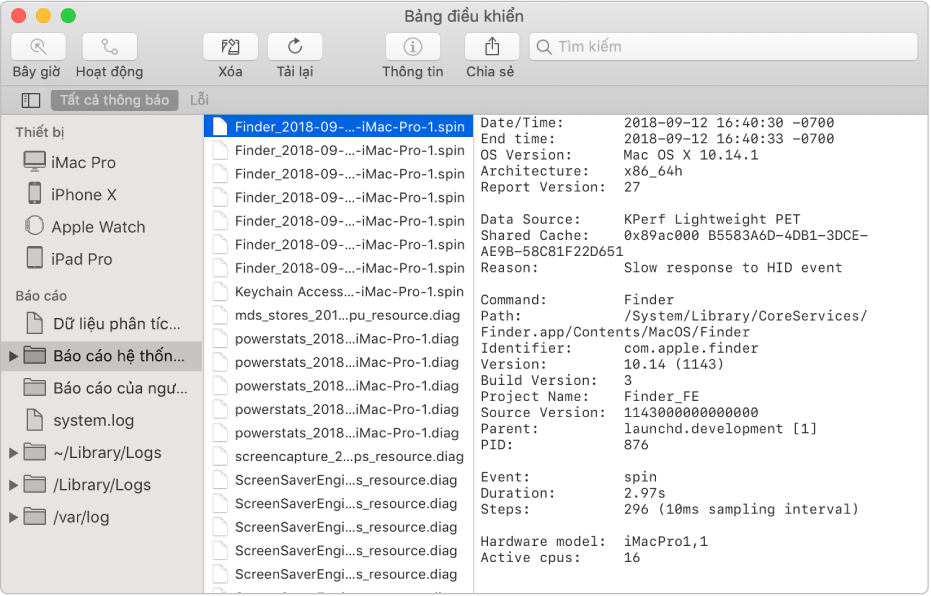Open screencapture_2...ps_resource.diag report

338,456
